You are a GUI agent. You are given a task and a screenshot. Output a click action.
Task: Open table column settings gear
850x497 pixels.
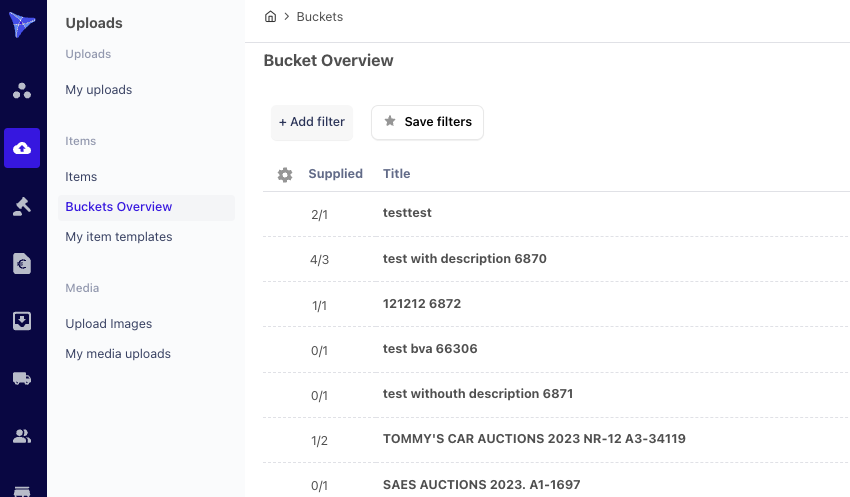[x=285, y=175]
